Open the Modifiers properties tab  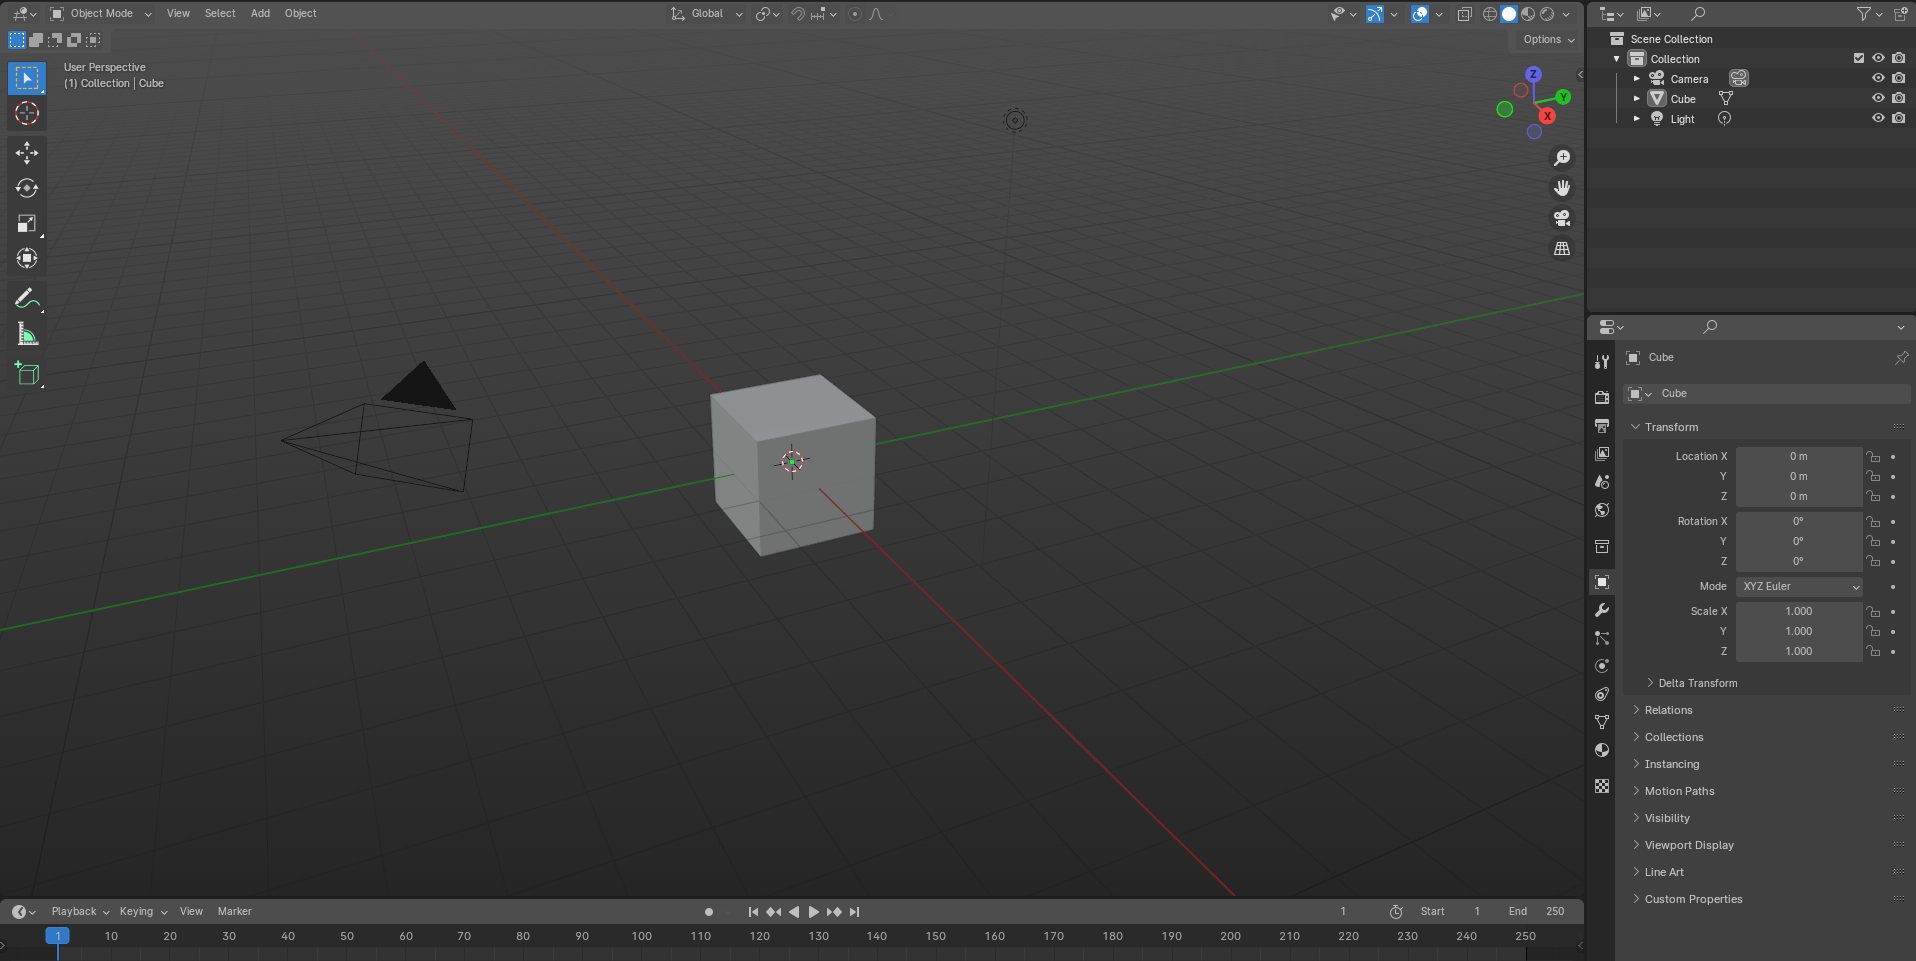click(1602, 610)
